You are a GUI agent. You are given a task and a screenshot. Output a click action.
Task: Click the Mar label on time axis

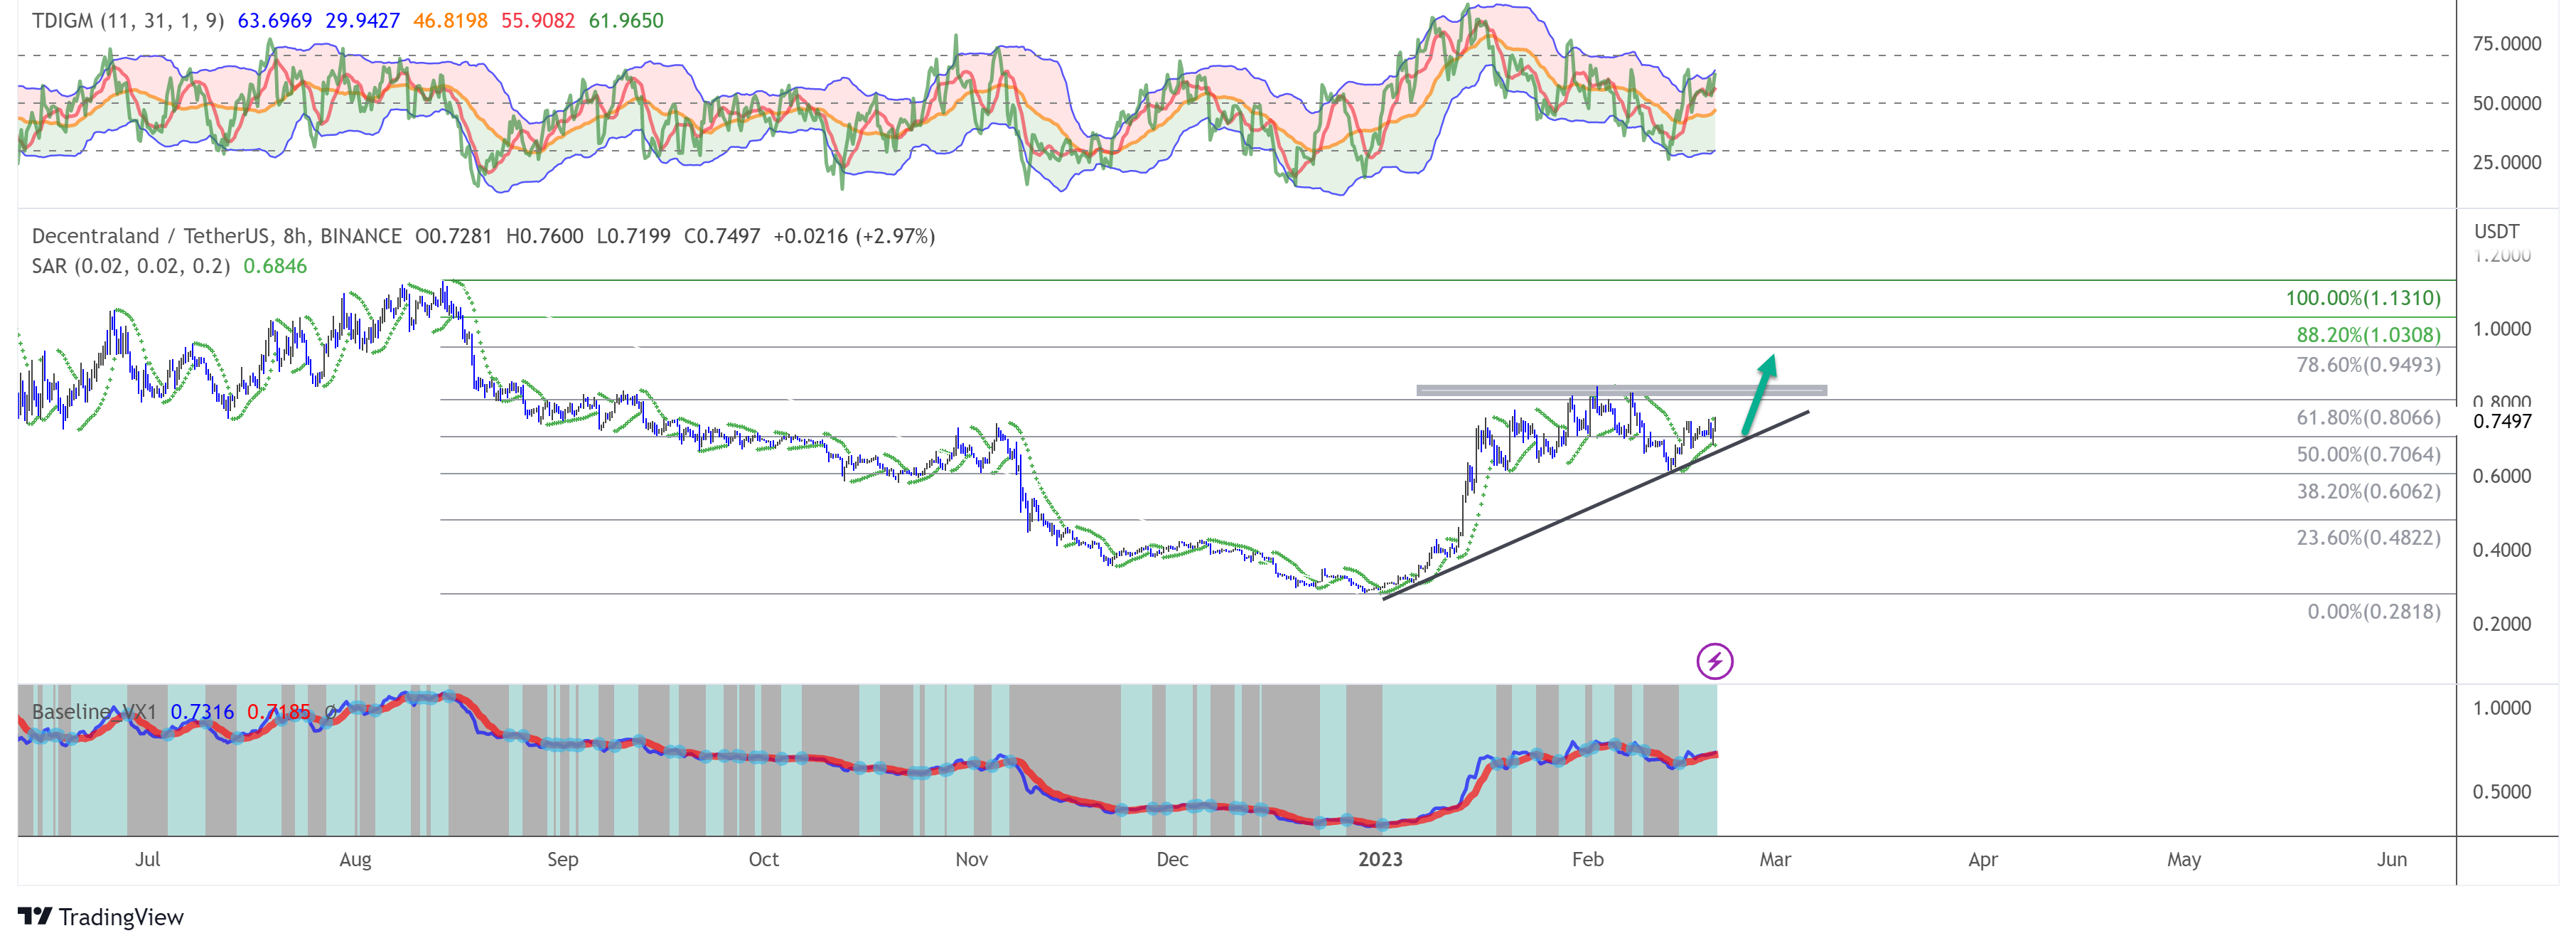1775,860
